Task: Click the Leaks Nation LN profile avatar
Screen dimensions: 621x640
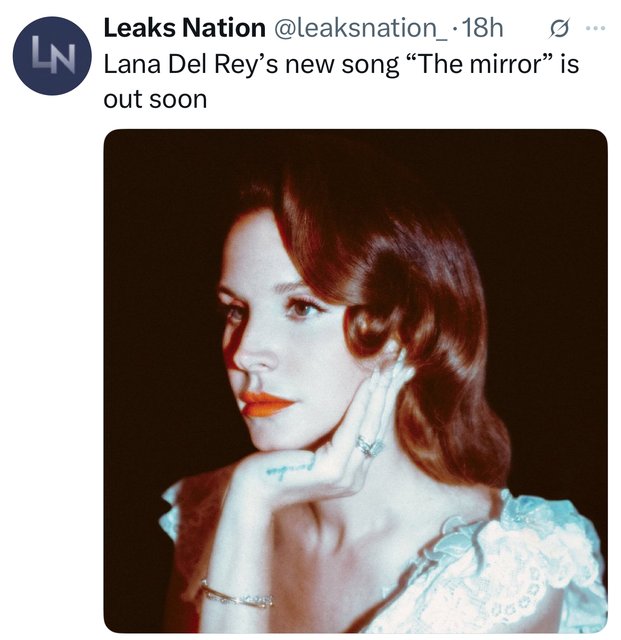Action: tap(52, 56)
